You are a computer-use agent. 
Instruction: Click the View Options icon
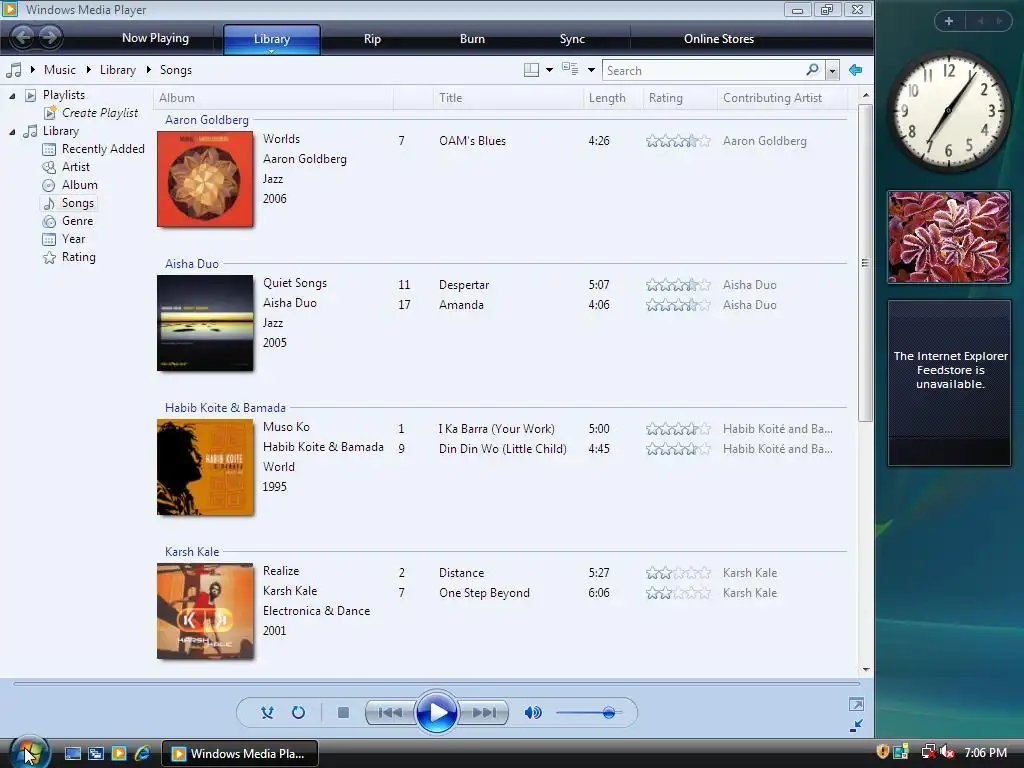570,69
